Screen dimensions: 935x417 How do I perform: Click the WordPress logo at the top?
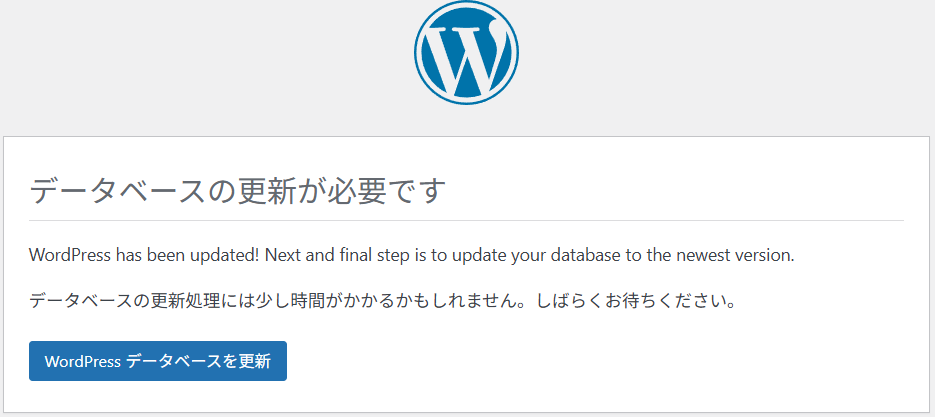coord(466,53)
